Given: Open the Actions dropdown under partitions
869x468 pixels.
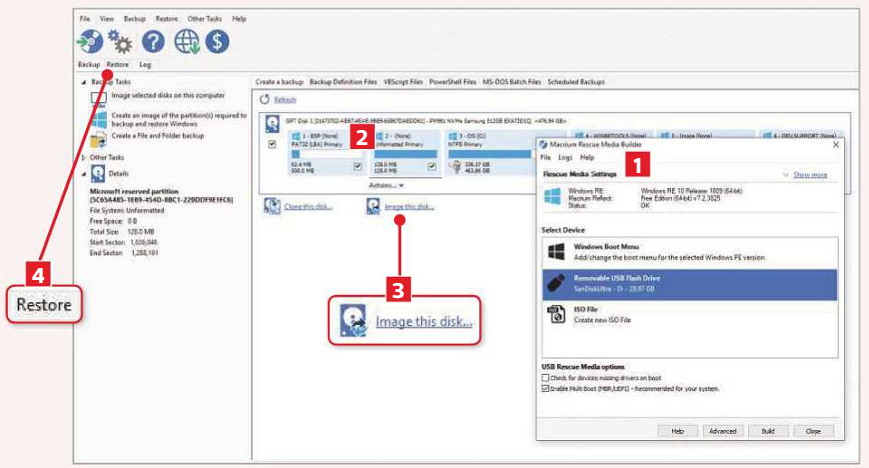Looking at the screenshot, I should pyautogui.click(x=386, y=185).
